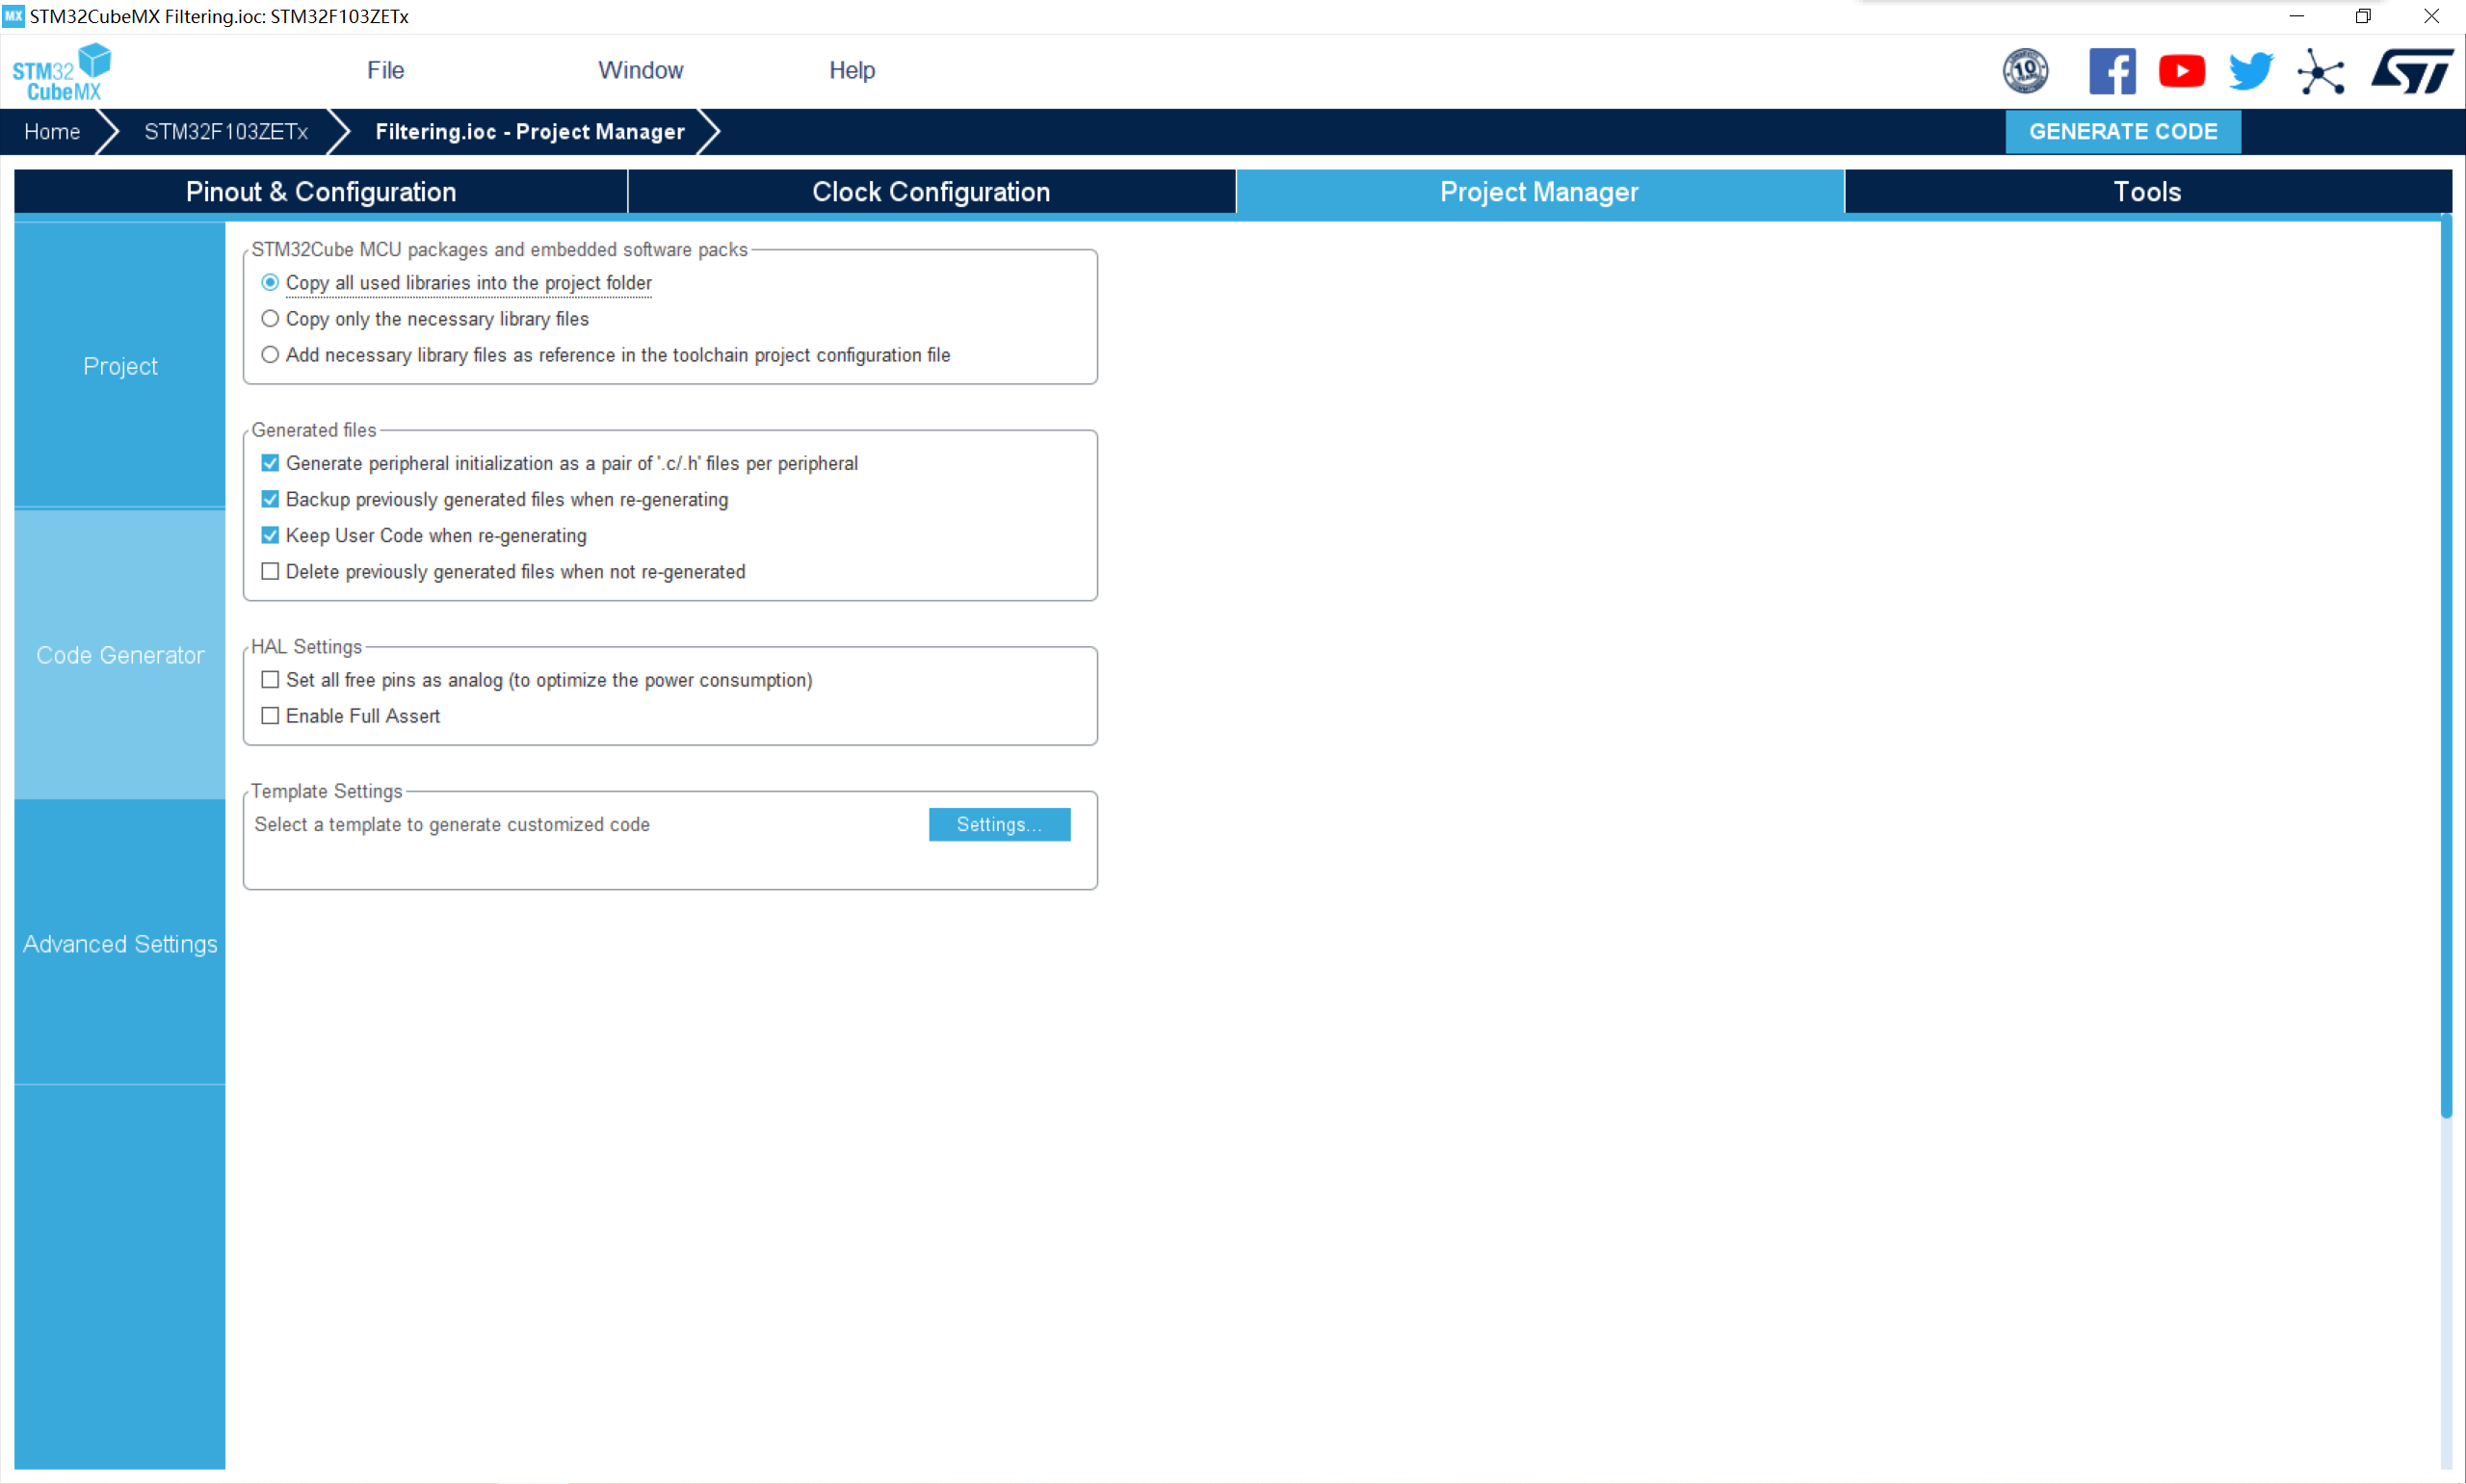Toggle Generate peripheral initialization checkbox

pyautogui.click(x=272, y=463)
